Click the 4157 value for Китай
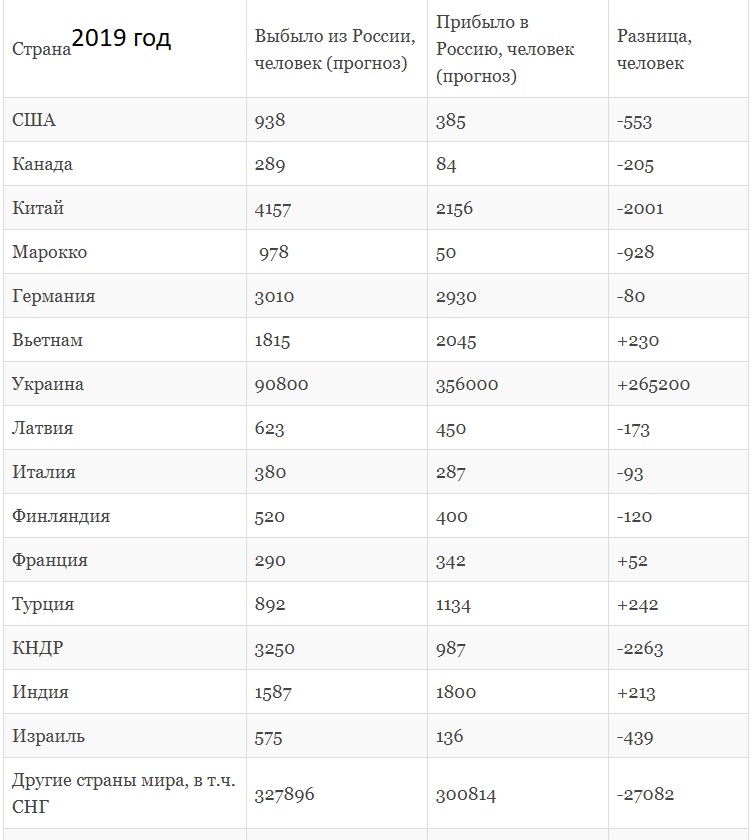Screen dimensions: 752x840 (x=273, y=208)
